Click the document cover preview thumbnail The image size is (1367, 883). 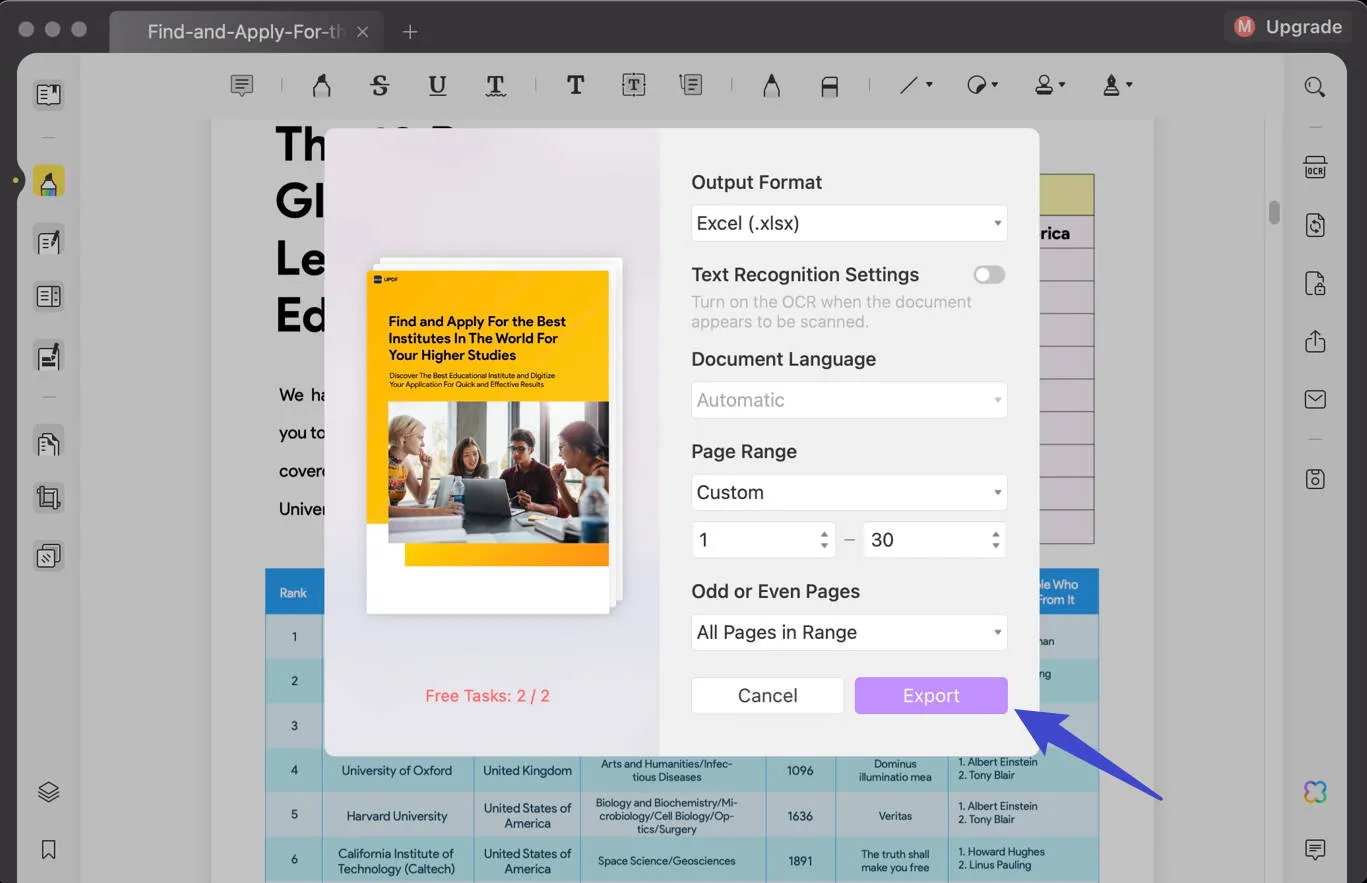[x=489, y=441]
